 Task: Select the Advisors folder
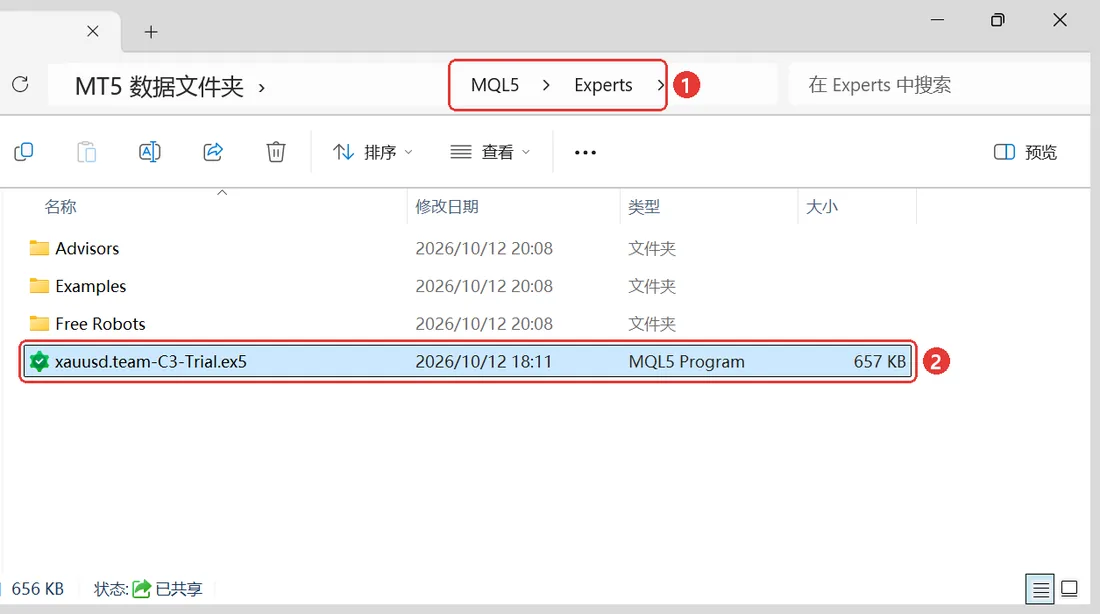tap(87, 248)
